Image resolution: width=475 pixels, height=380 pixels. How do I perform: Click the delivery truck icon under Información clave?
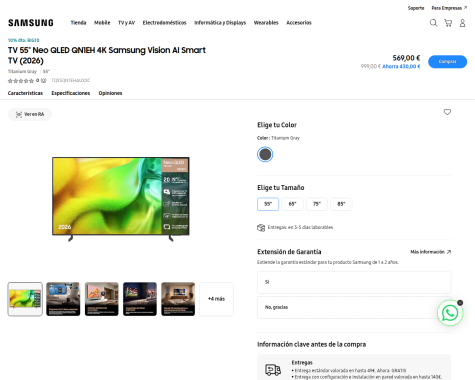273,370
